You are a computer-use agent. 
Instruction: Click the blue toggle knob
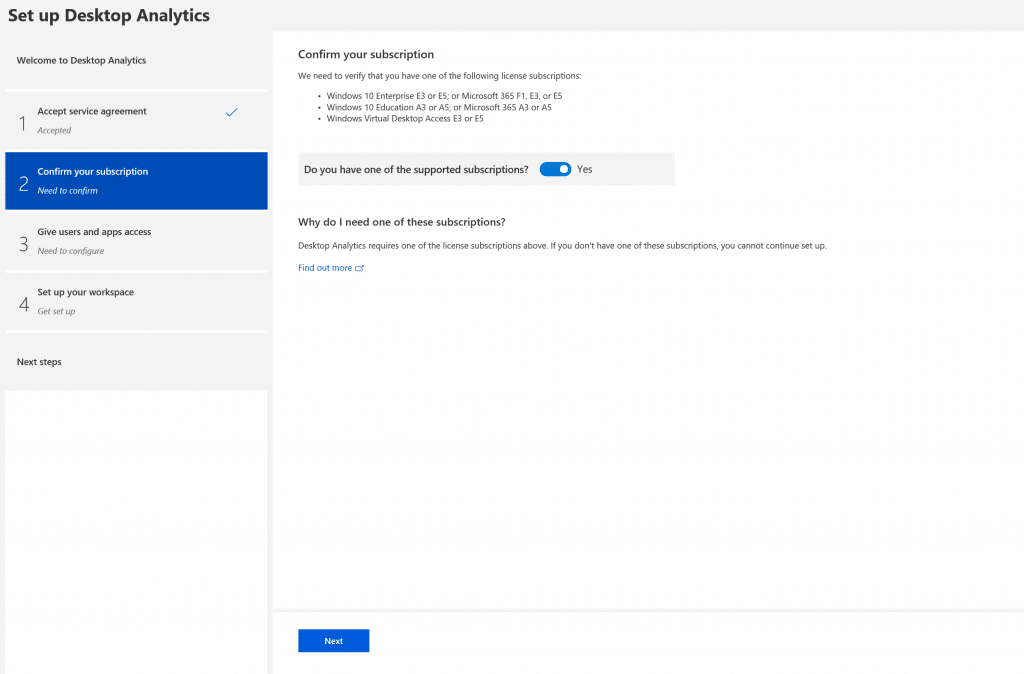pyautogui.click(x=563, y=169)
